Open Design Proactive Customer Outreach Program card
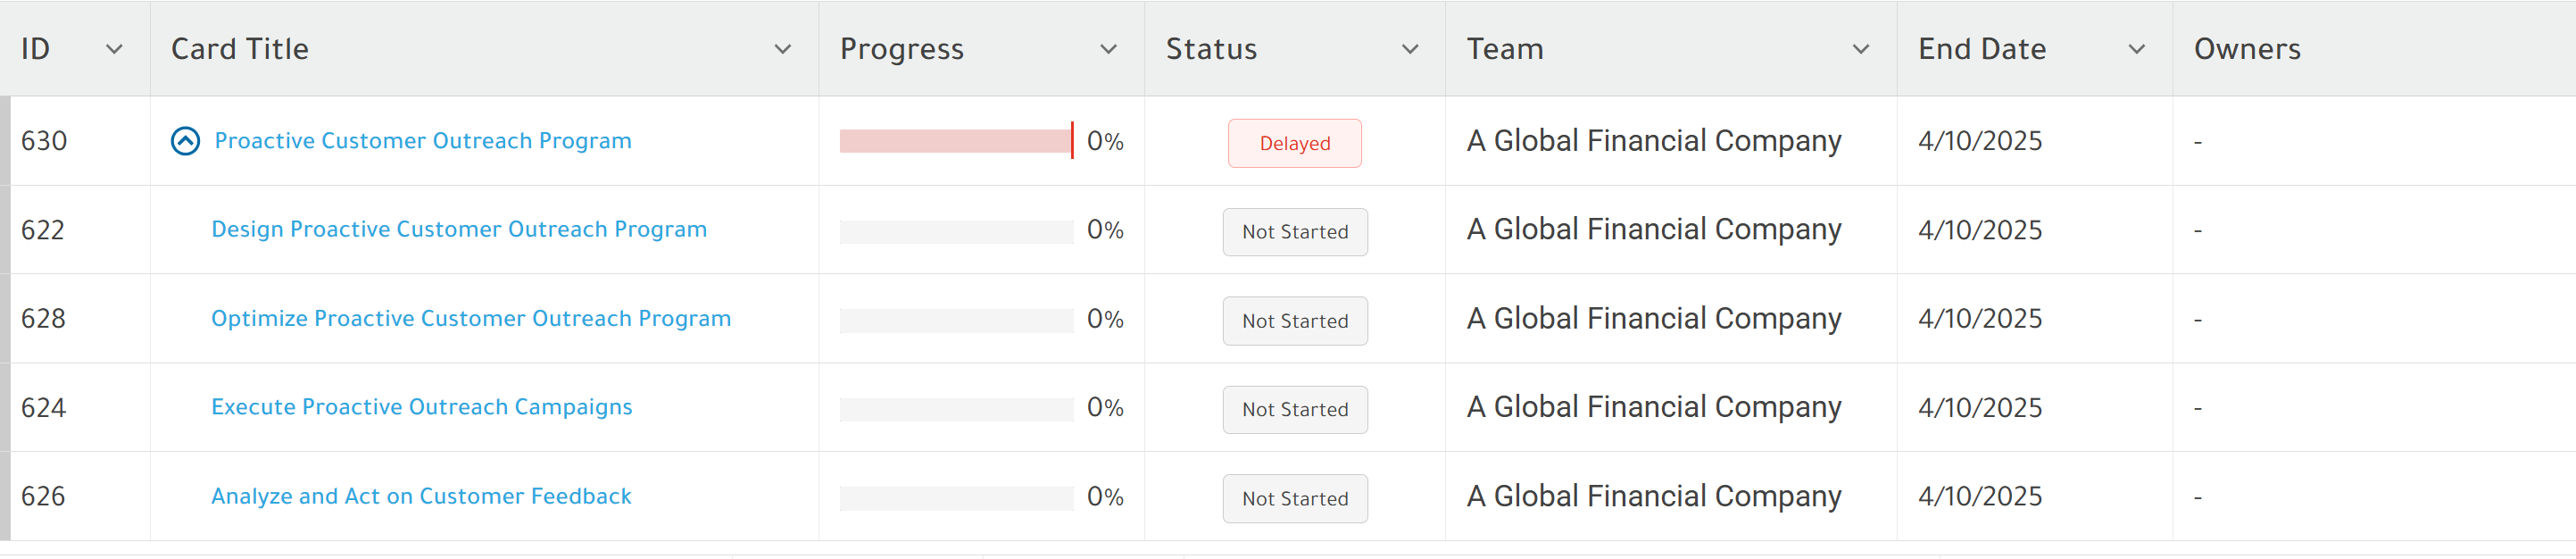2576x559 pixels. coord(459,230)
